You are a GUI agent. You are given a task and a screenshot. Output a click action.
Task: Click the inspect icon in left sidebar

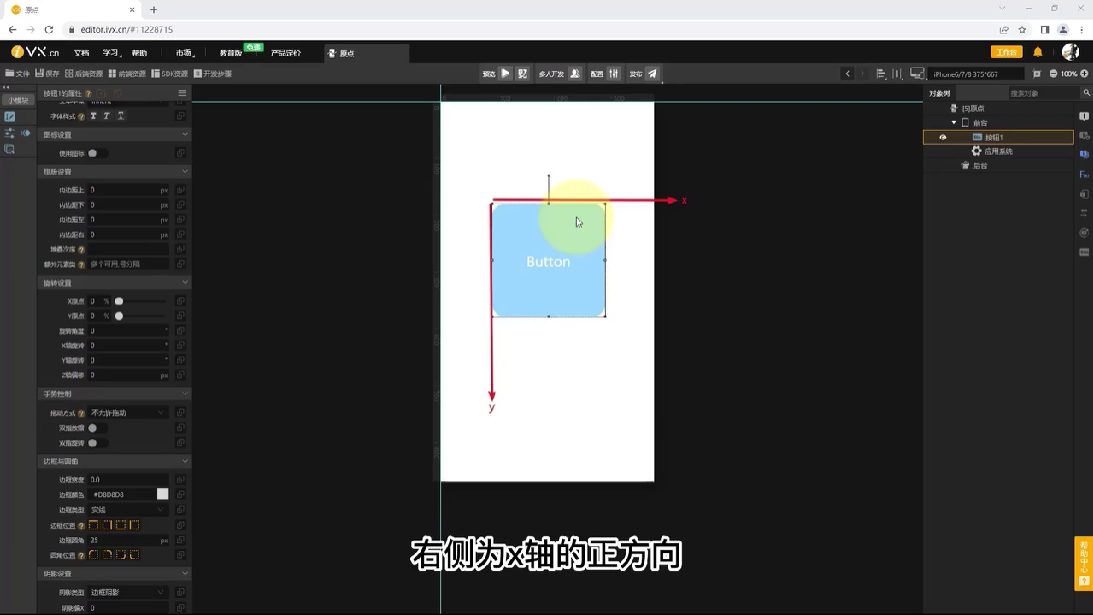pyautogui.click(x=10, y=149)
